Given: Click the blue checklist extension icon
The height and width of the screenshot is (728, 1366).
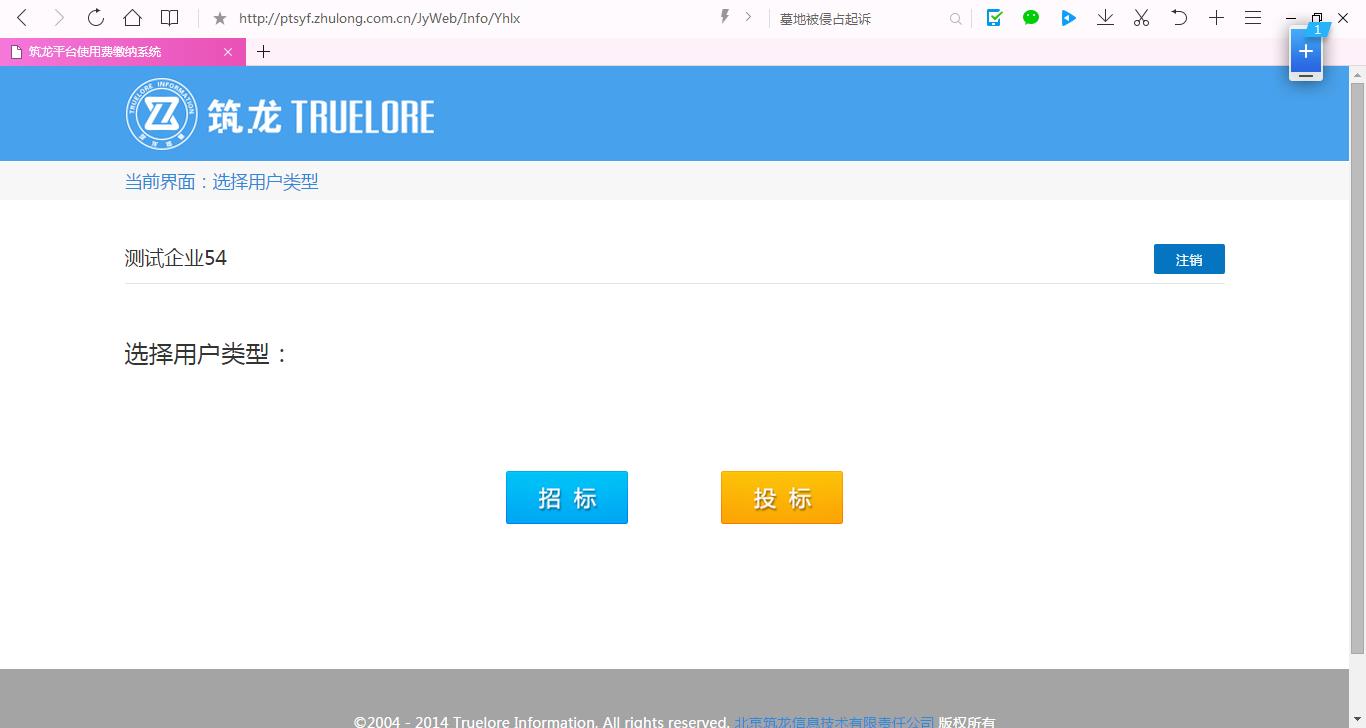Looking at the screenshot, I should pyautogui.click(x=994, y=18).
